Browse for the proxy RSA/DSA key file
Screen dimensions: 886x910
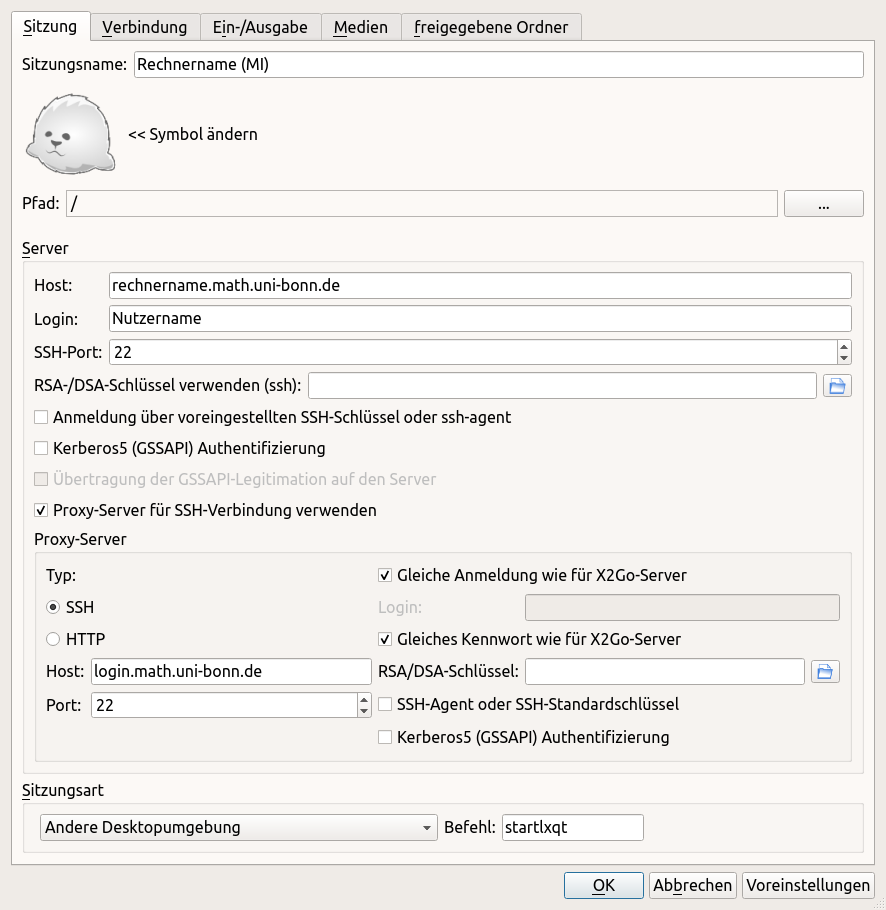[825, 672]
